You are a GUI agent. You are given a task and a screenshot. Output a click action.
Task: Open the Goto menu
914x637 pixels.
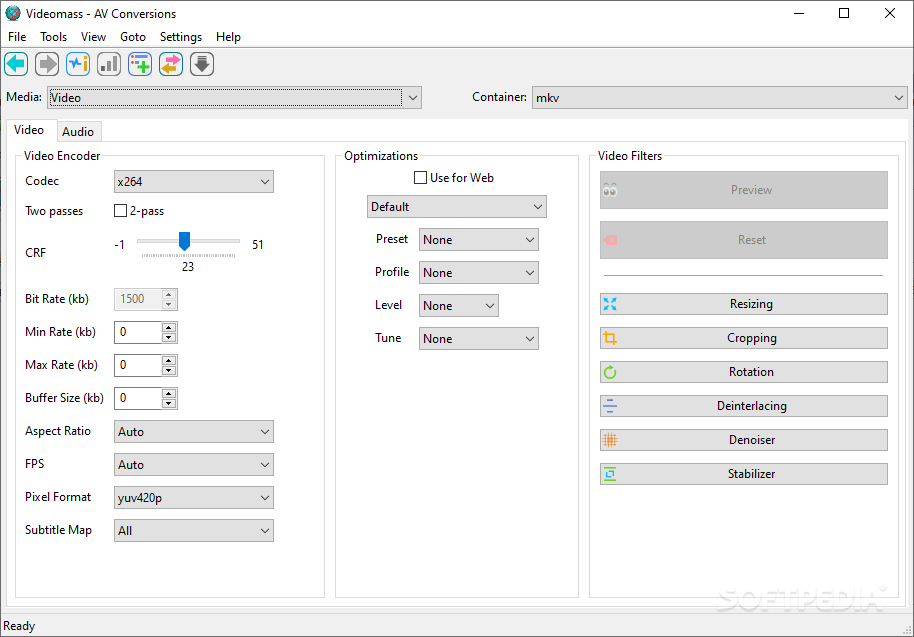[133, 37]
